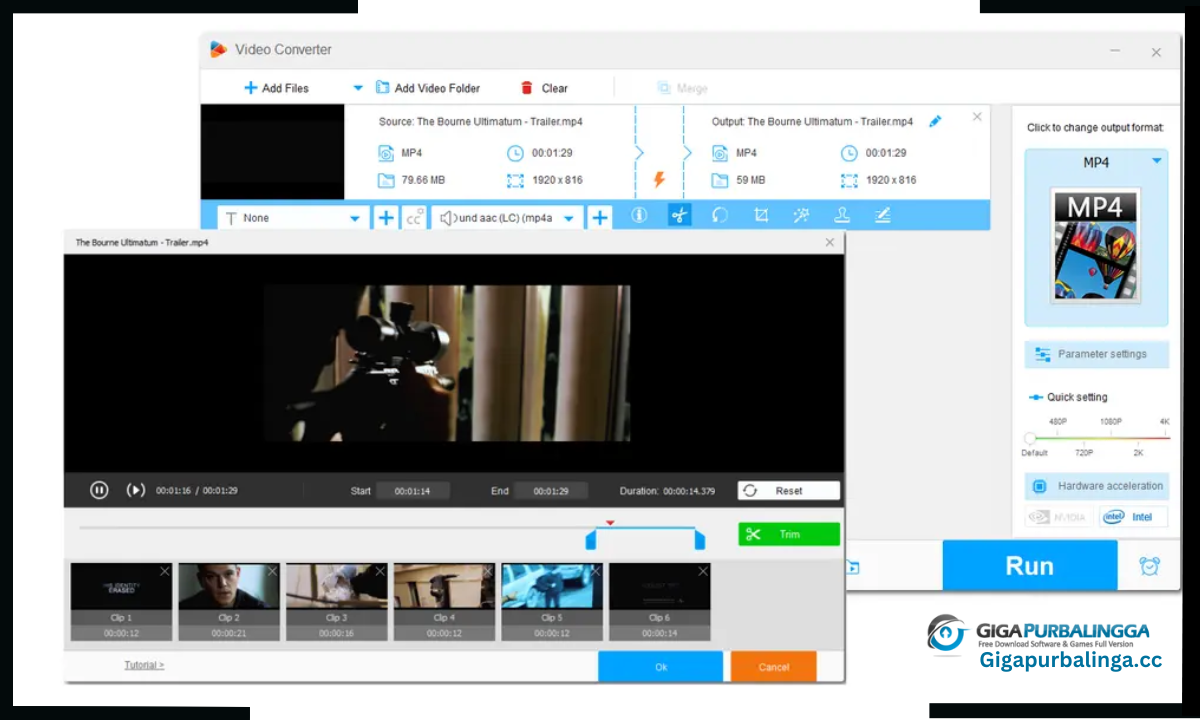
Task: Remove Clip 1 with its X
Action: 165,571
